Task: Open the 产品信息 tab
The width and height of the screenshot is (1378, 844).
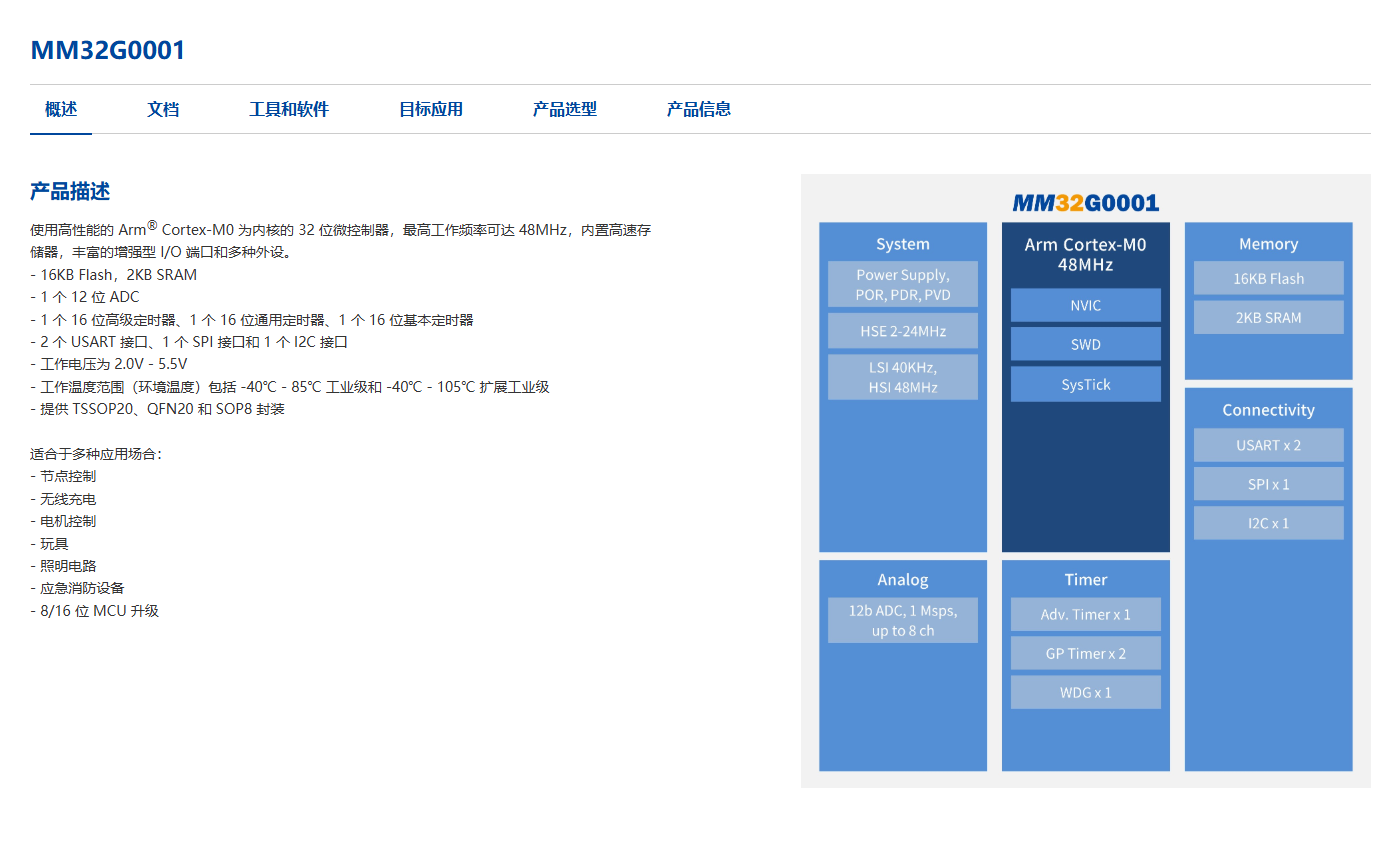Action: 699,109
